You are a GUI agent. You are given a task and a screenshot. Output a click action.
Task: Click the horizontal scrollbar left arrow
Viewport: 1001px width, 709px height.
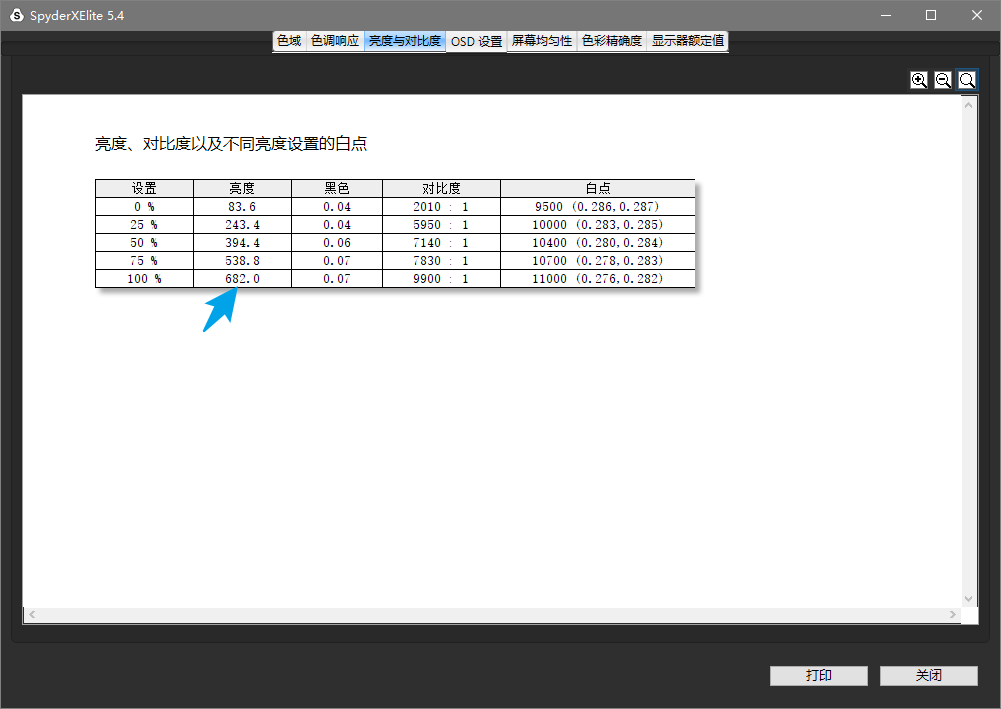click(x=31, y=615)
